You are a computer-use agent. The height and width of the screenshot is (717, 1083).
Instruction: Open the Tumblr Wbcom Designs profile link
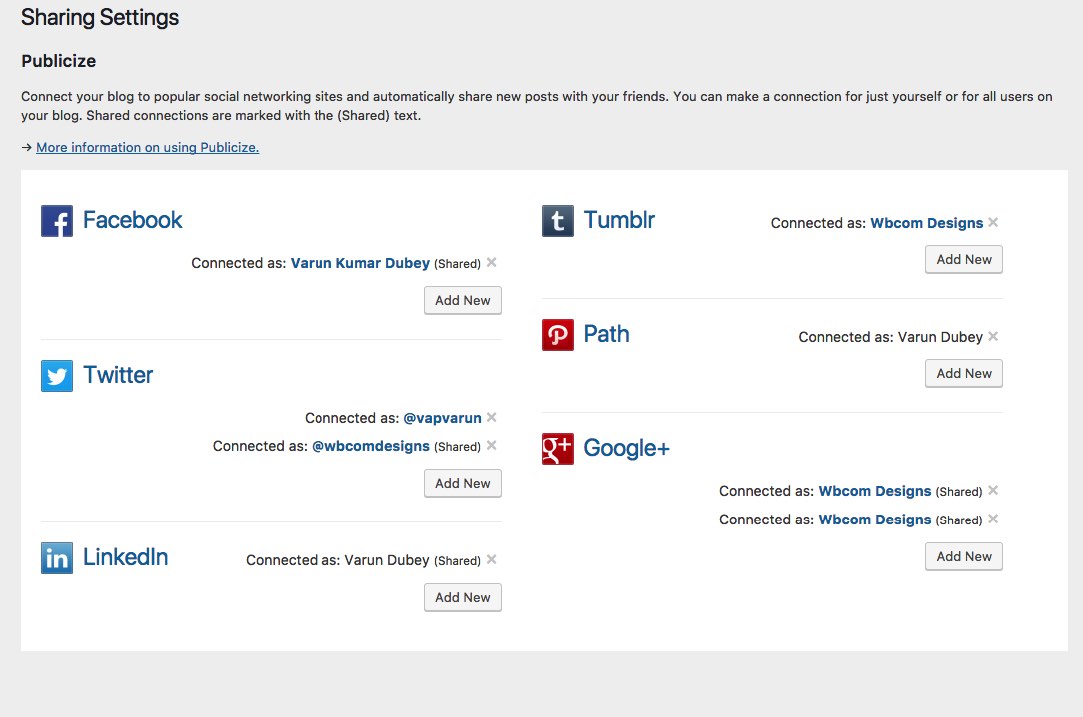click(926, 223)
